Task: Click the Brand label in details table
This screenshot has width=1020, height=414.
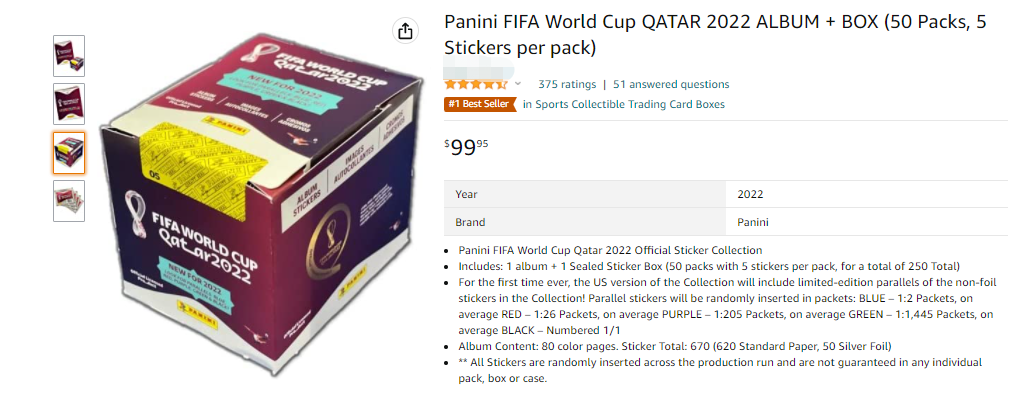Action: pos(470,222)
